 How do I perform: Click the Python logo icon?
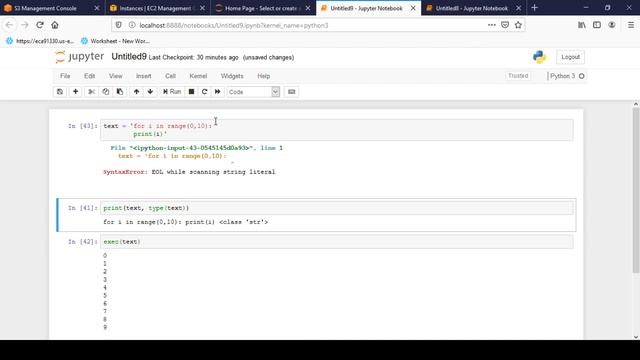point(540,57)
